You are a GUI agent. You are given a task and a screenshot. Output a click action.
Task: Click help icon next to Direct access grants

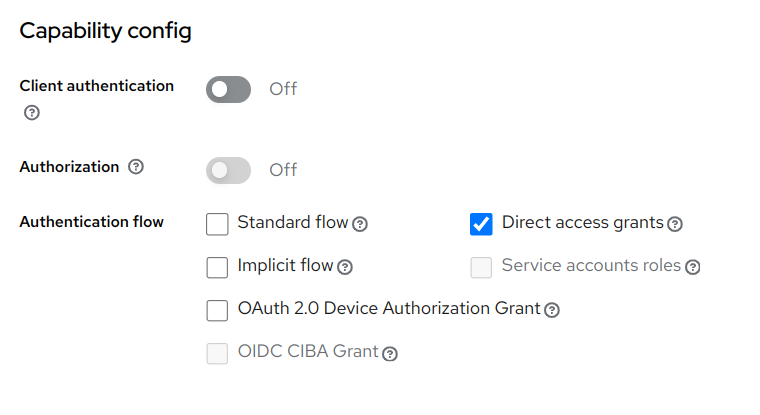(x=675, y=224)
